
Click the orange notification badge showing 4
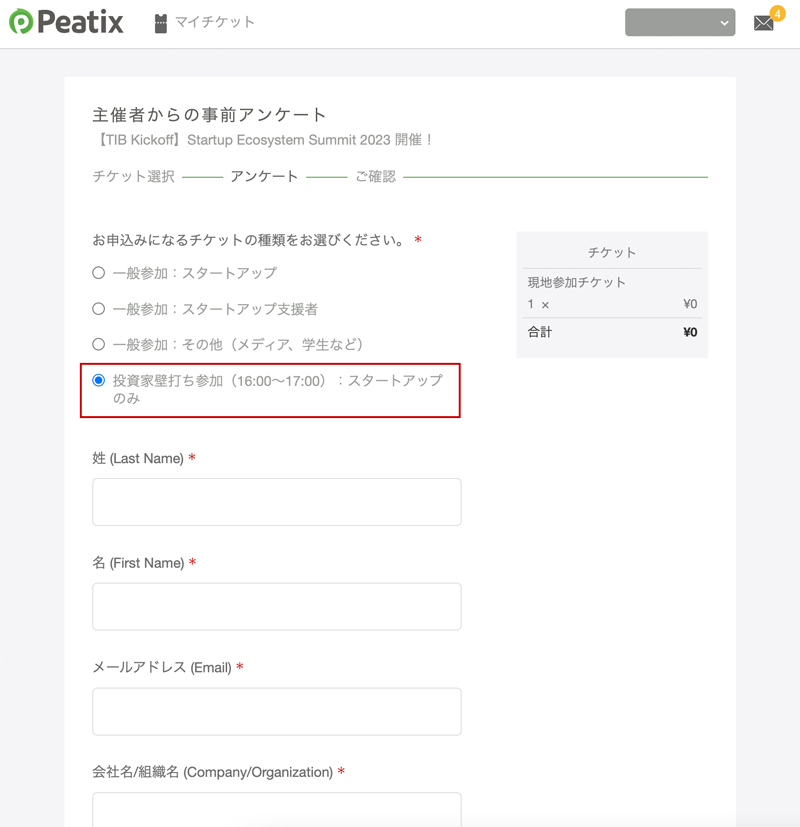coord(777,13)
